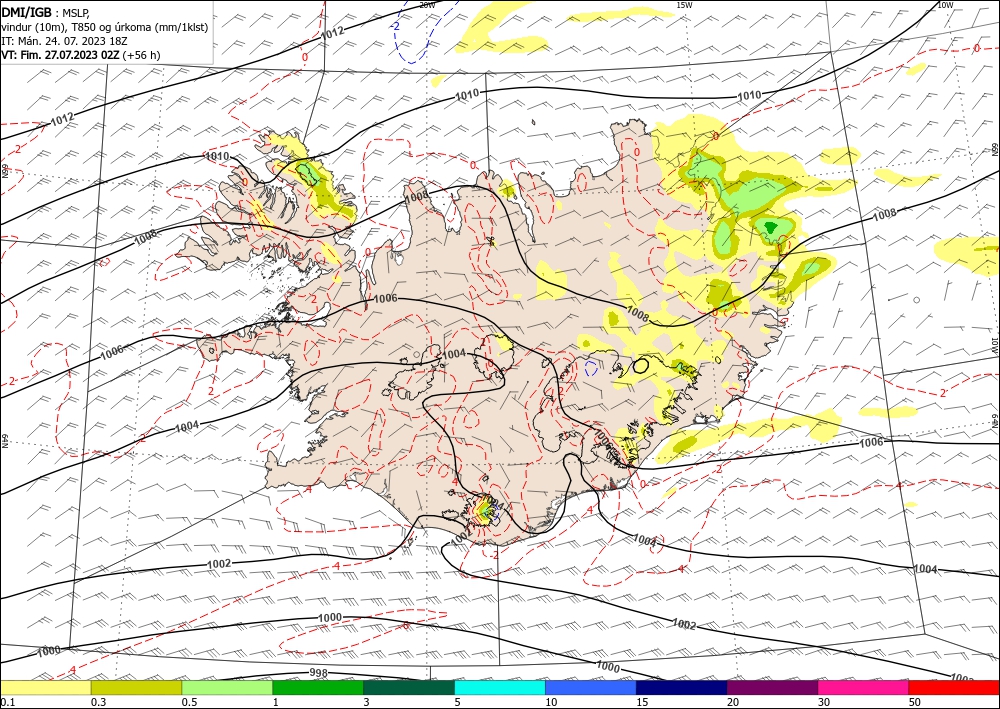
Task: Click the olive 0.3 legend swatch
Action: pyautogui.click(x=136, y=687)
